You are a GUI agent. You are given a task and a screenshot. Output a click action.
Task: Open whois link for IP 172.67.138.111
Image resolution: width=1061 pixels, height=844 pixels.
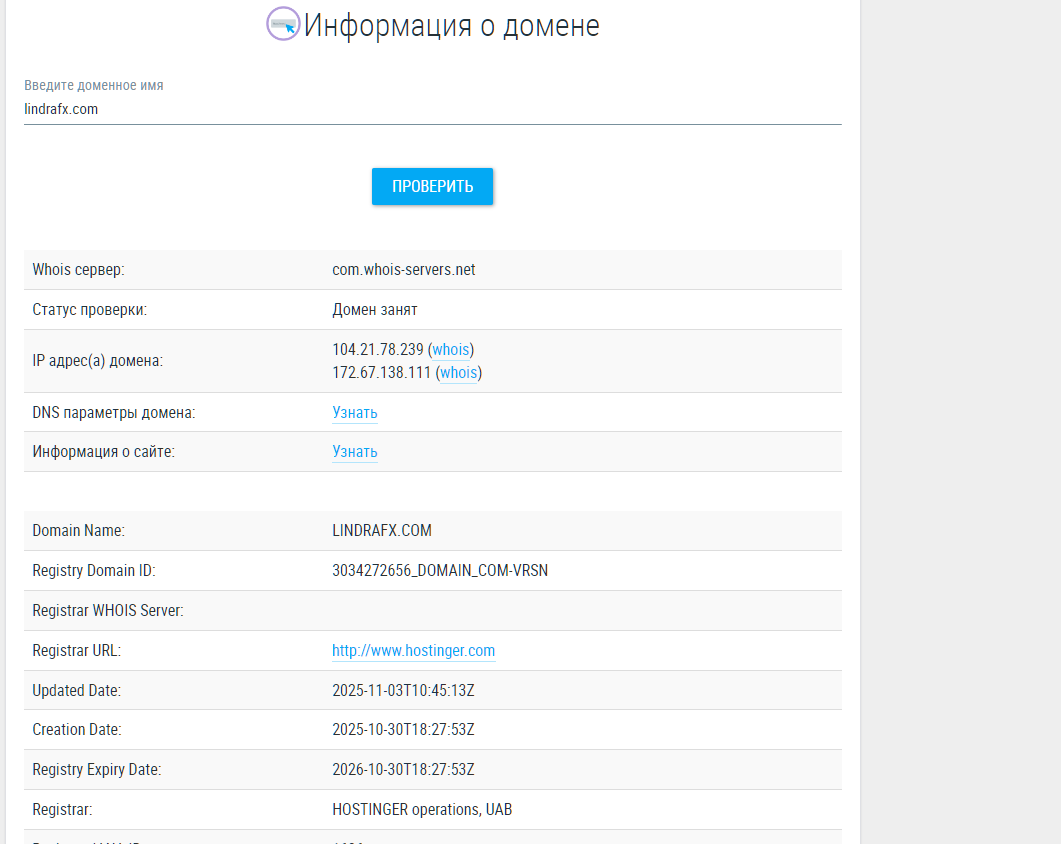pos(458,373)
